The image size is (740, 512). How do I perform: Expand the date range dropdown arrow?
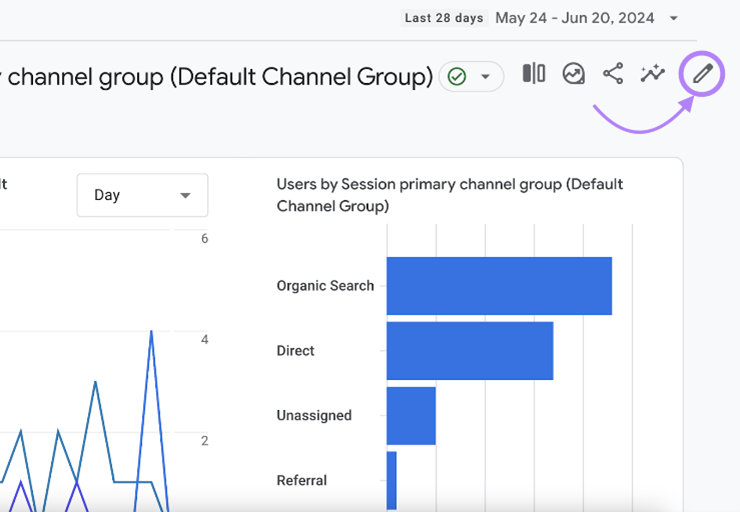(x=674, y=18)
